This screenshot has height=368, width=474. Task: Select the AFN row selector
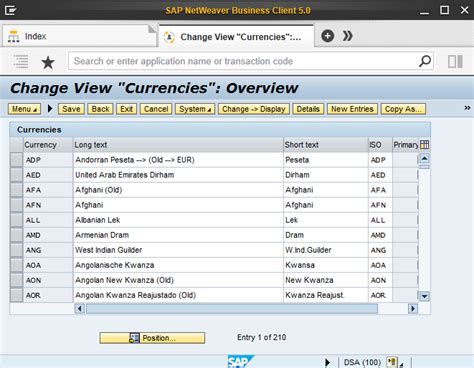(16, 205)
